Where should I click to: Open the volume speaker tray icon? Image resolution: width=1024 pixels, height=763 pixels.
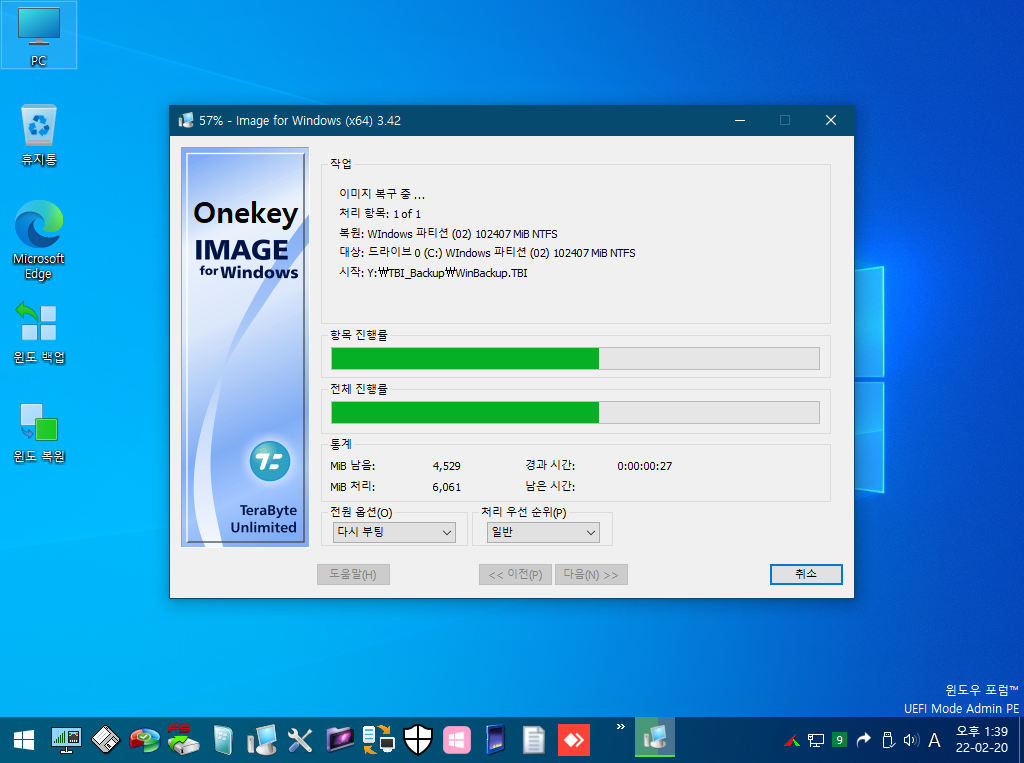pos(910,740)
